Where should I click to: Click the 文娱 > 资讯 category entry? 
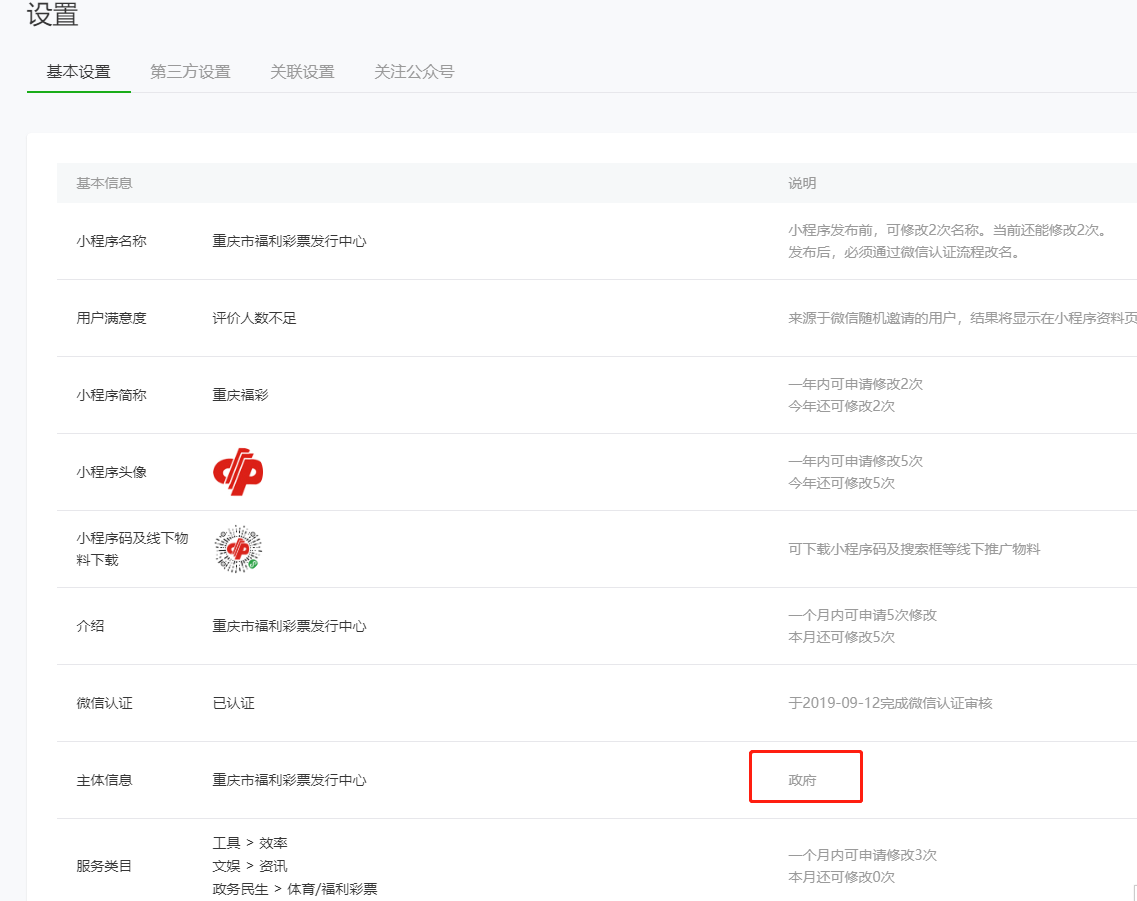[x=250, y=866]
